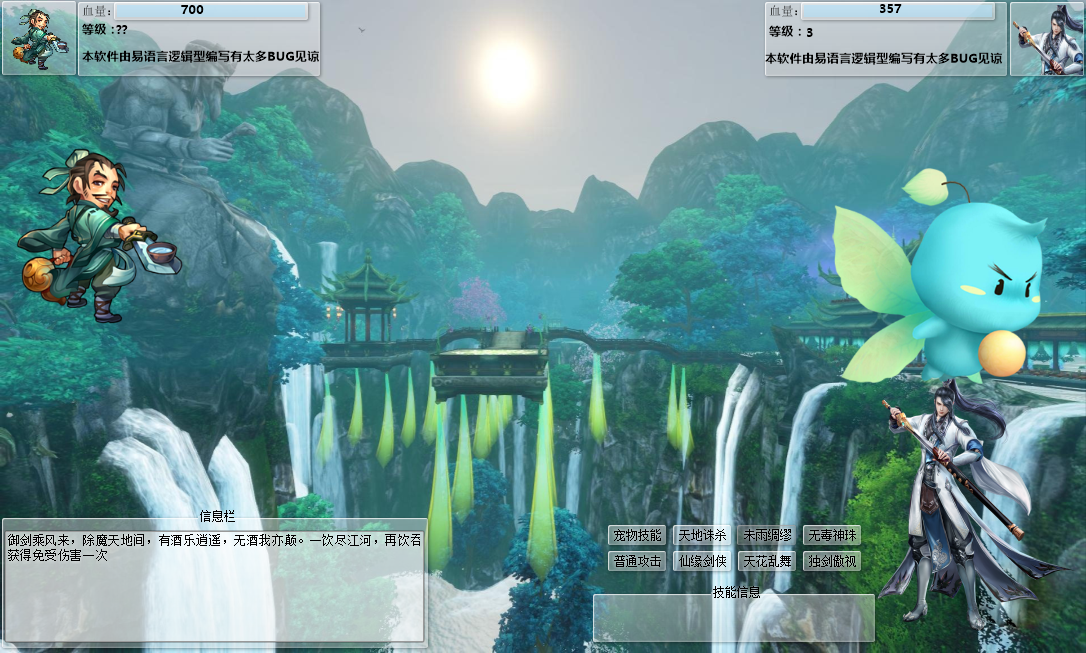Select the blue winged pet creature

click(941, 277)
